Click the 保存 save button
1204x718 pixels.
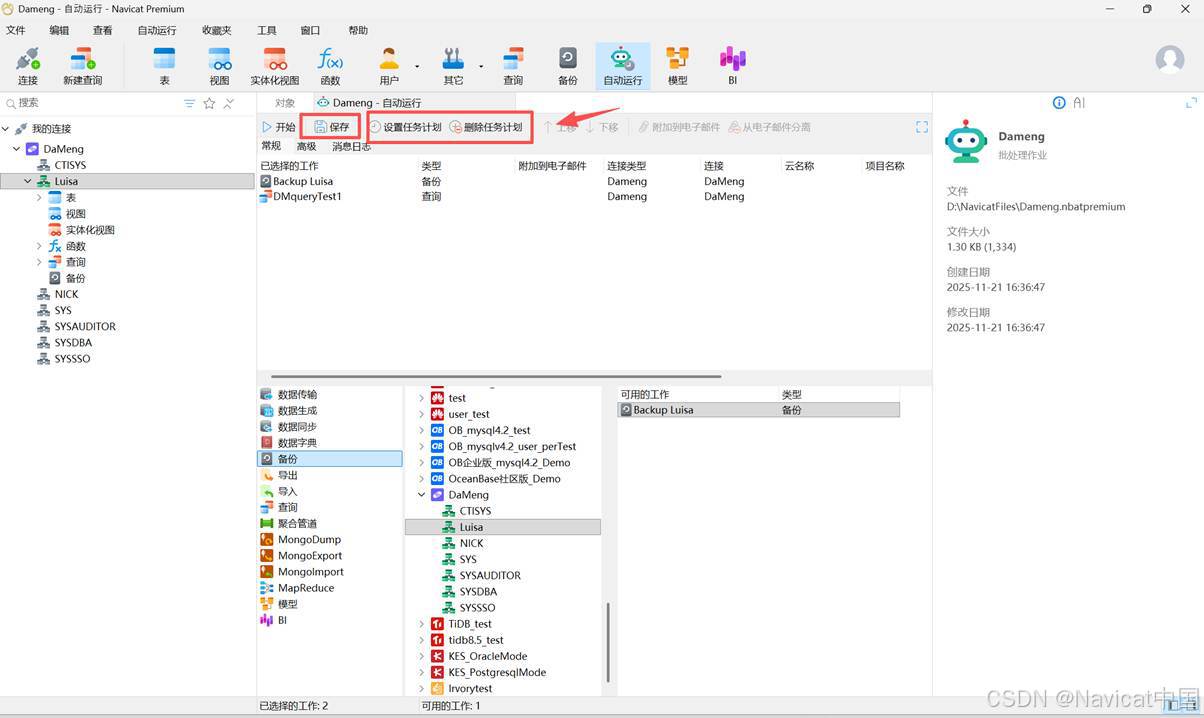[331, 127]
